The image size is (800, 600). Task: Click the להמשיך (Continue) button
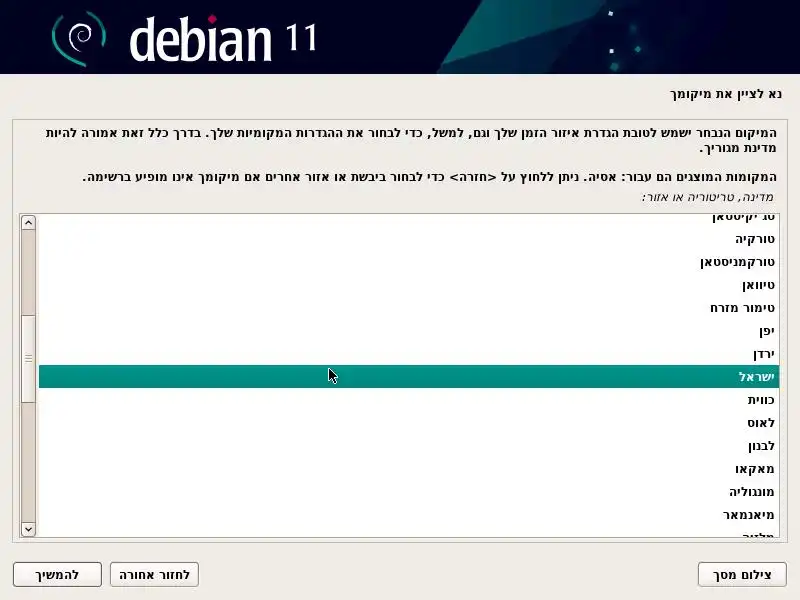pos(57,574)
